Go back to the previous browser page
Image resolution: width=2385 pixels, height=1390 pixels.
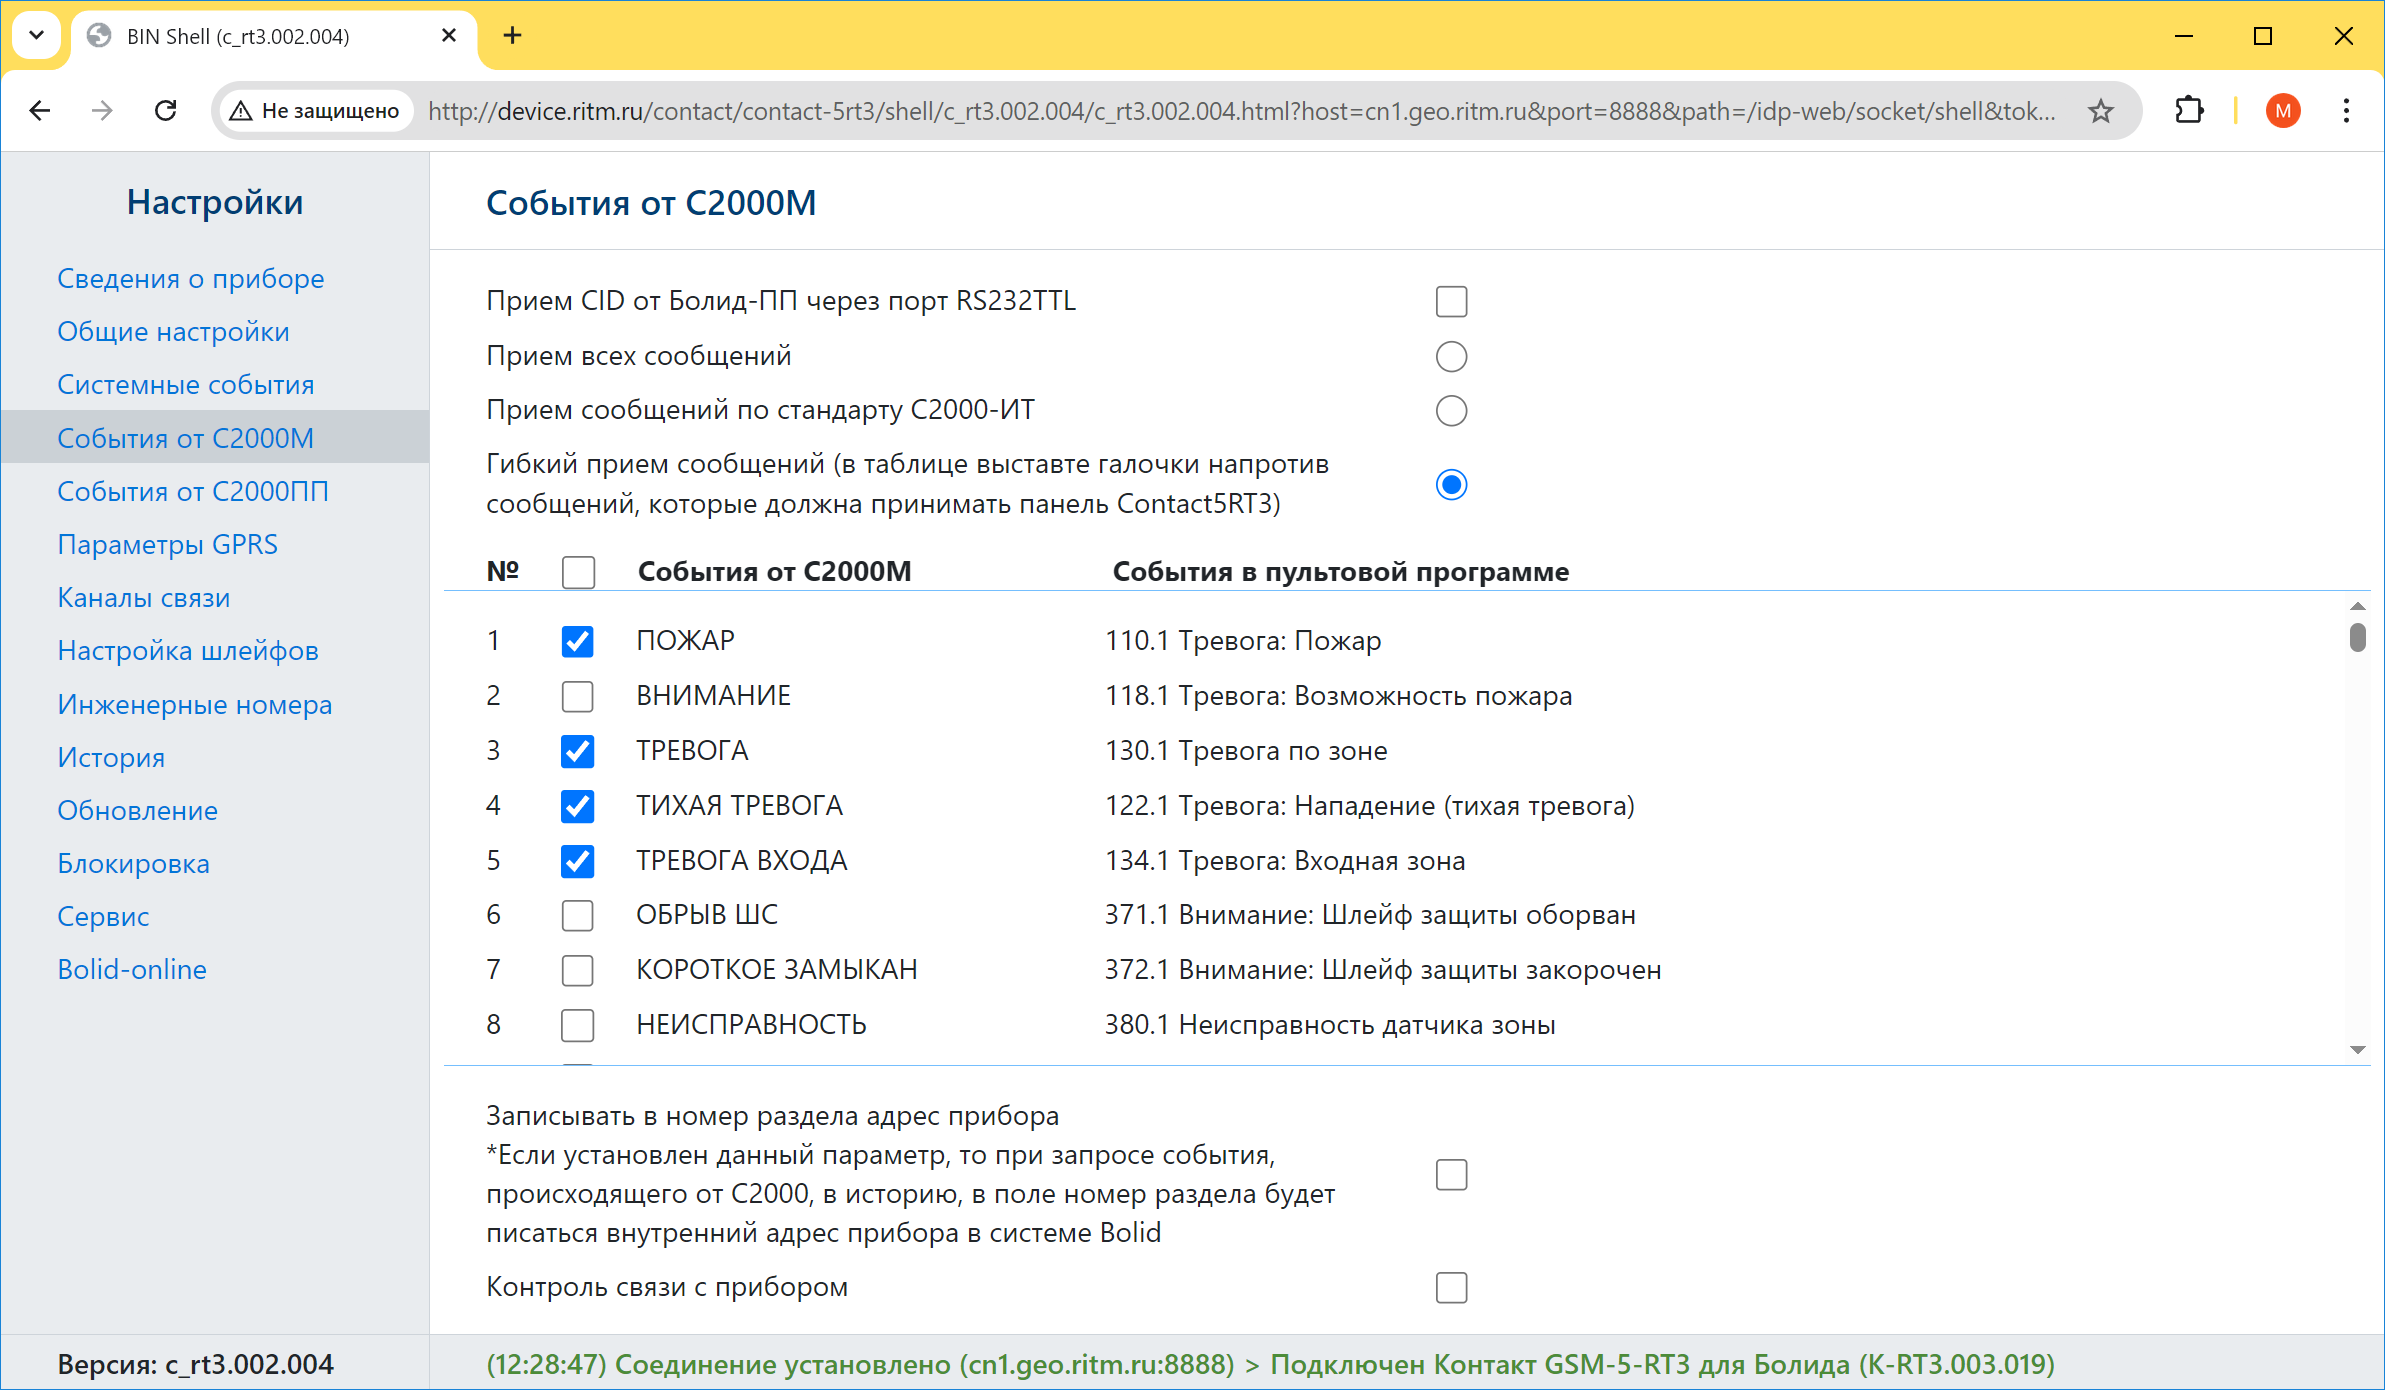(x=40, y=111)
